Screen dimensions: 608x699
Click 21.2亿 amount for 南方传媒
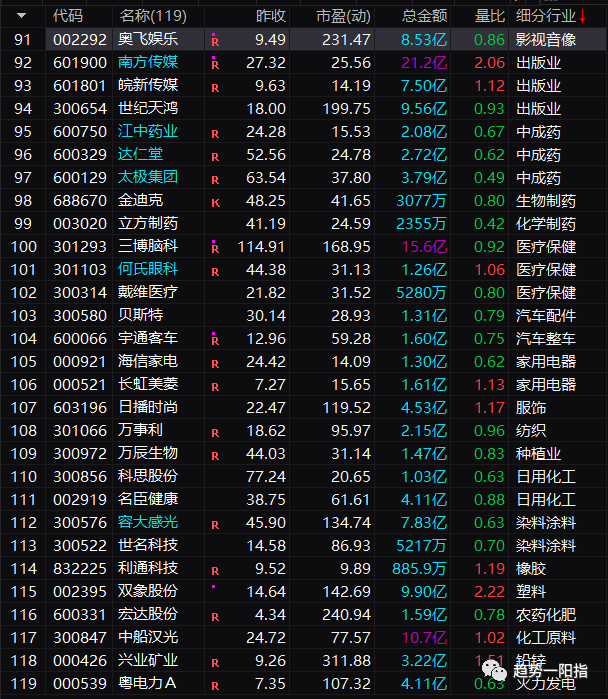[x=424, y=63]
